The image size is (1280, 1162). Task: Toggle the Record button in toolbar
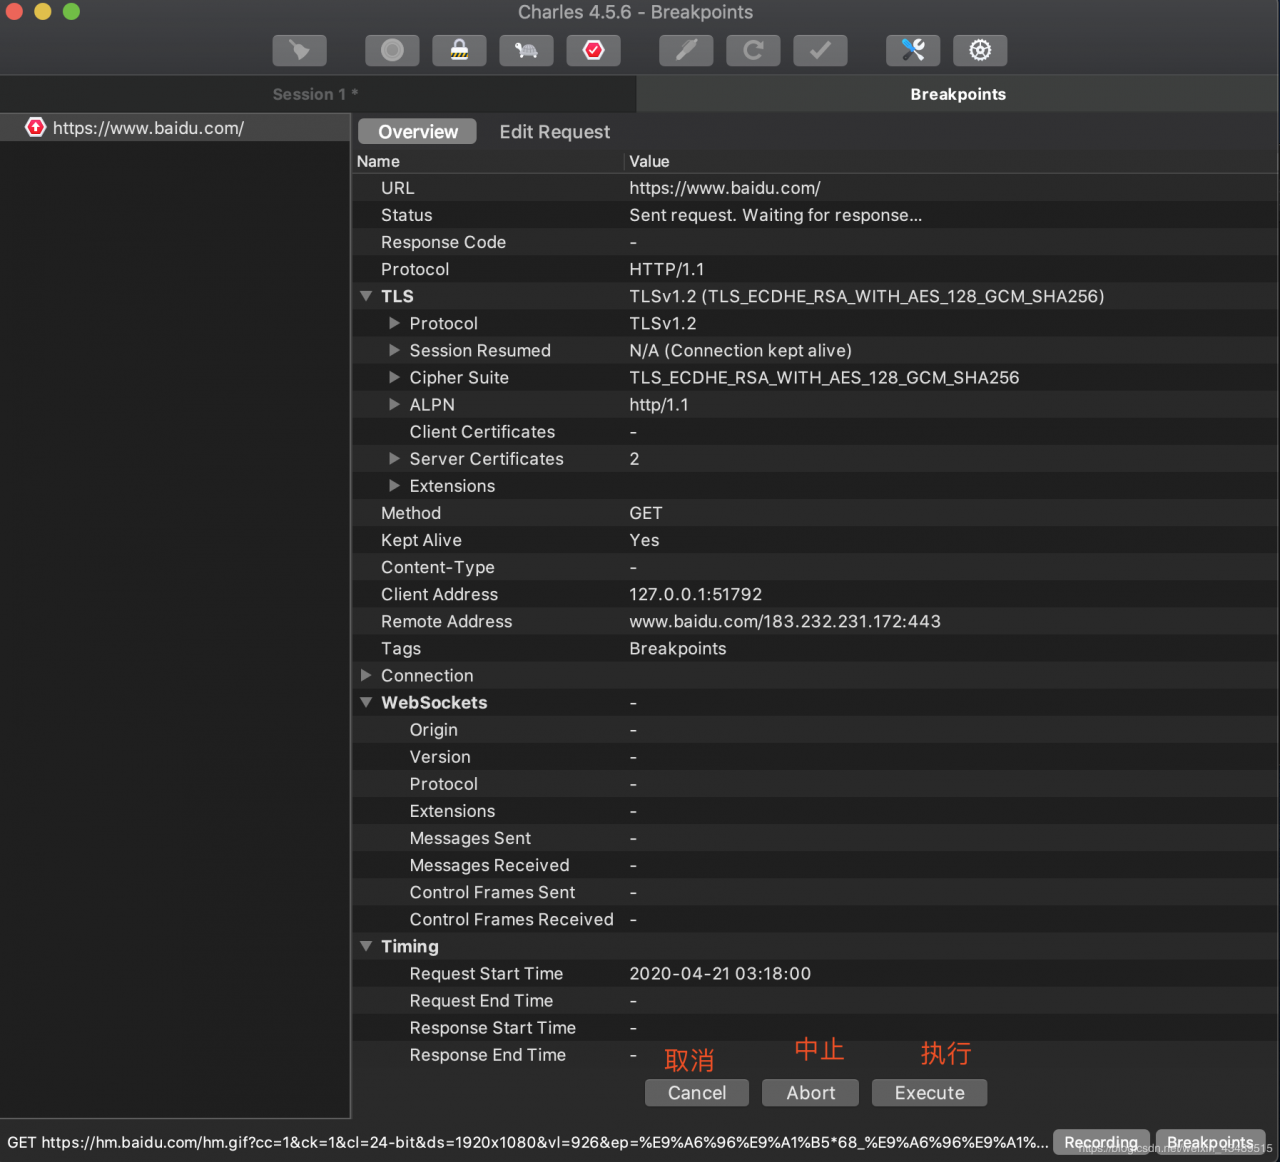392,50
